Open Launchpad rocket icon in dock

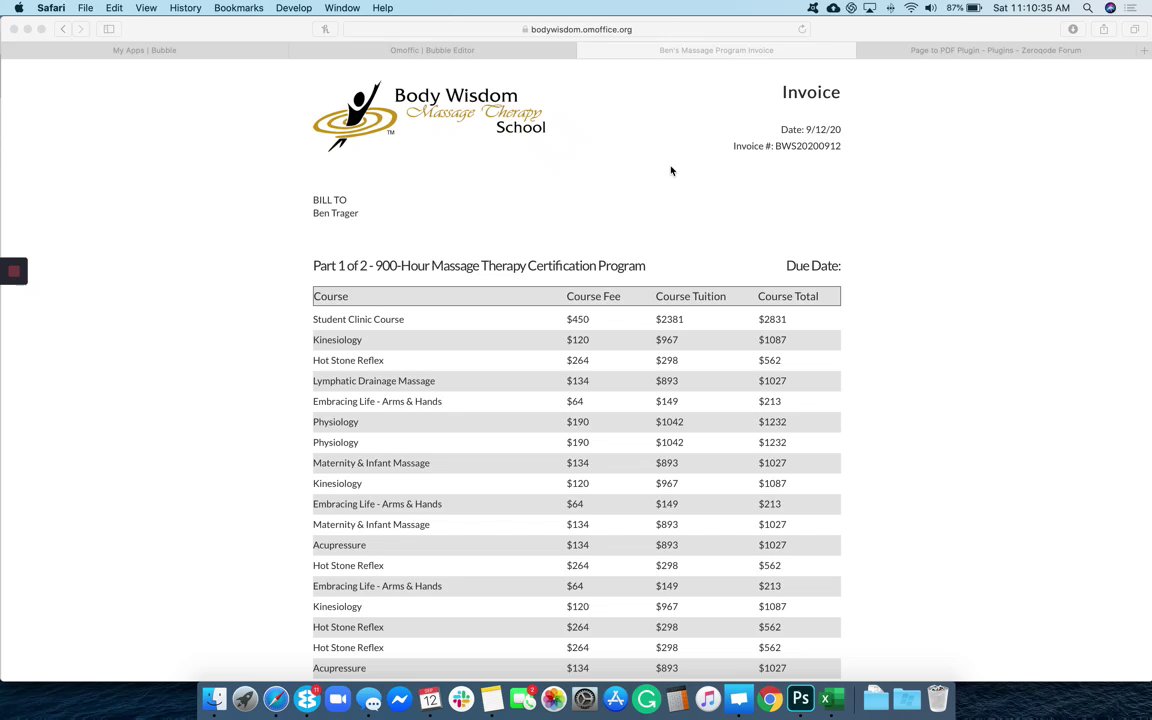click(245, 699)
